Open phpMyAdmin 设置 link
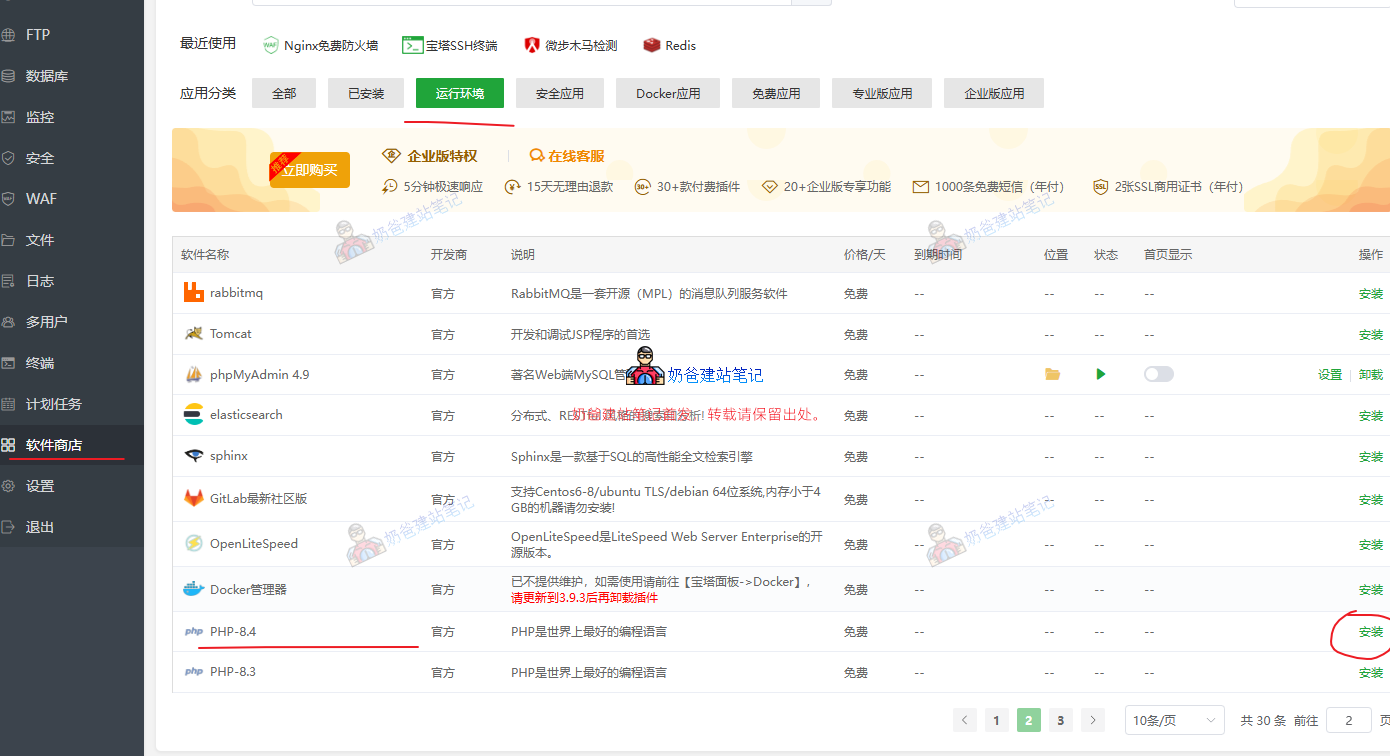Viewport: 1390px width, 756px height. point(1329,375)
